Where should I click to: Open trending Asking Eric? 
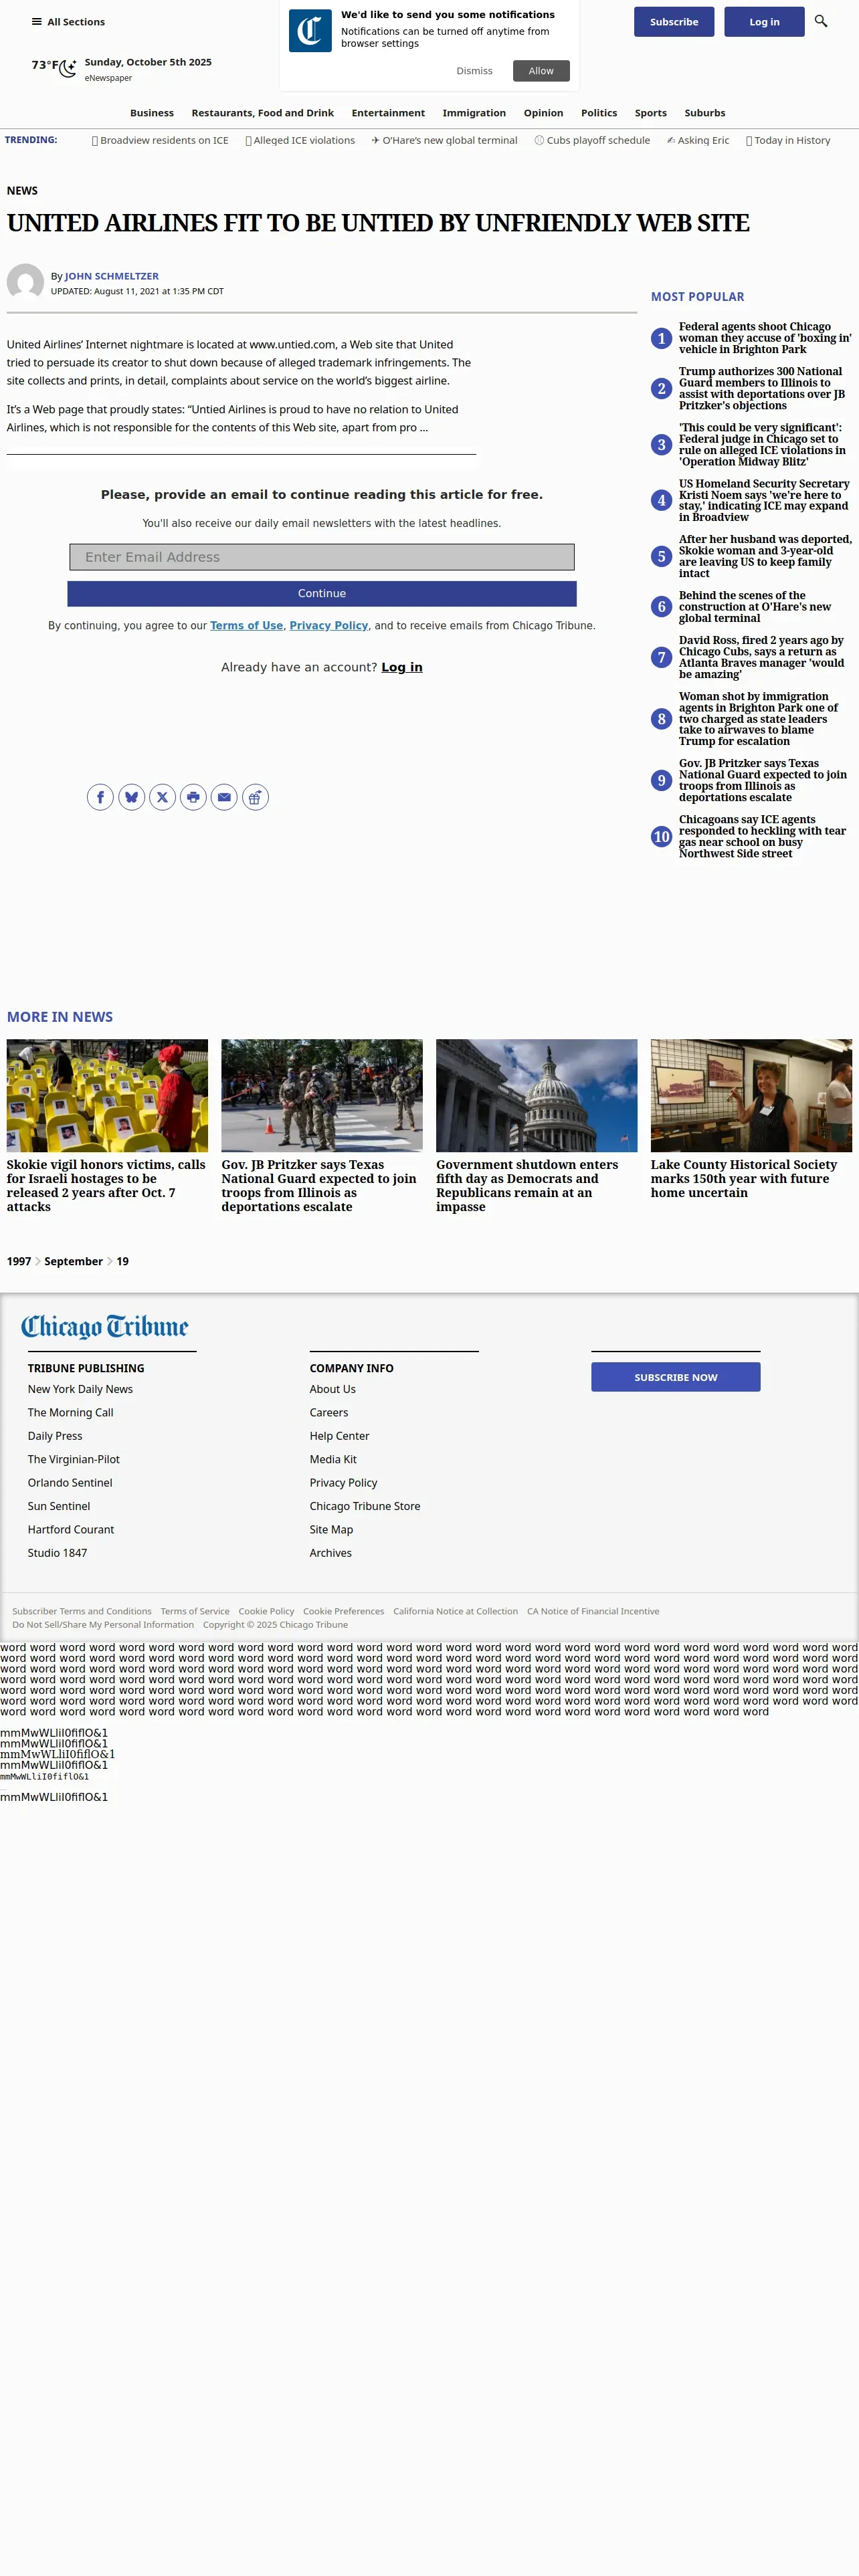[698, 141]
